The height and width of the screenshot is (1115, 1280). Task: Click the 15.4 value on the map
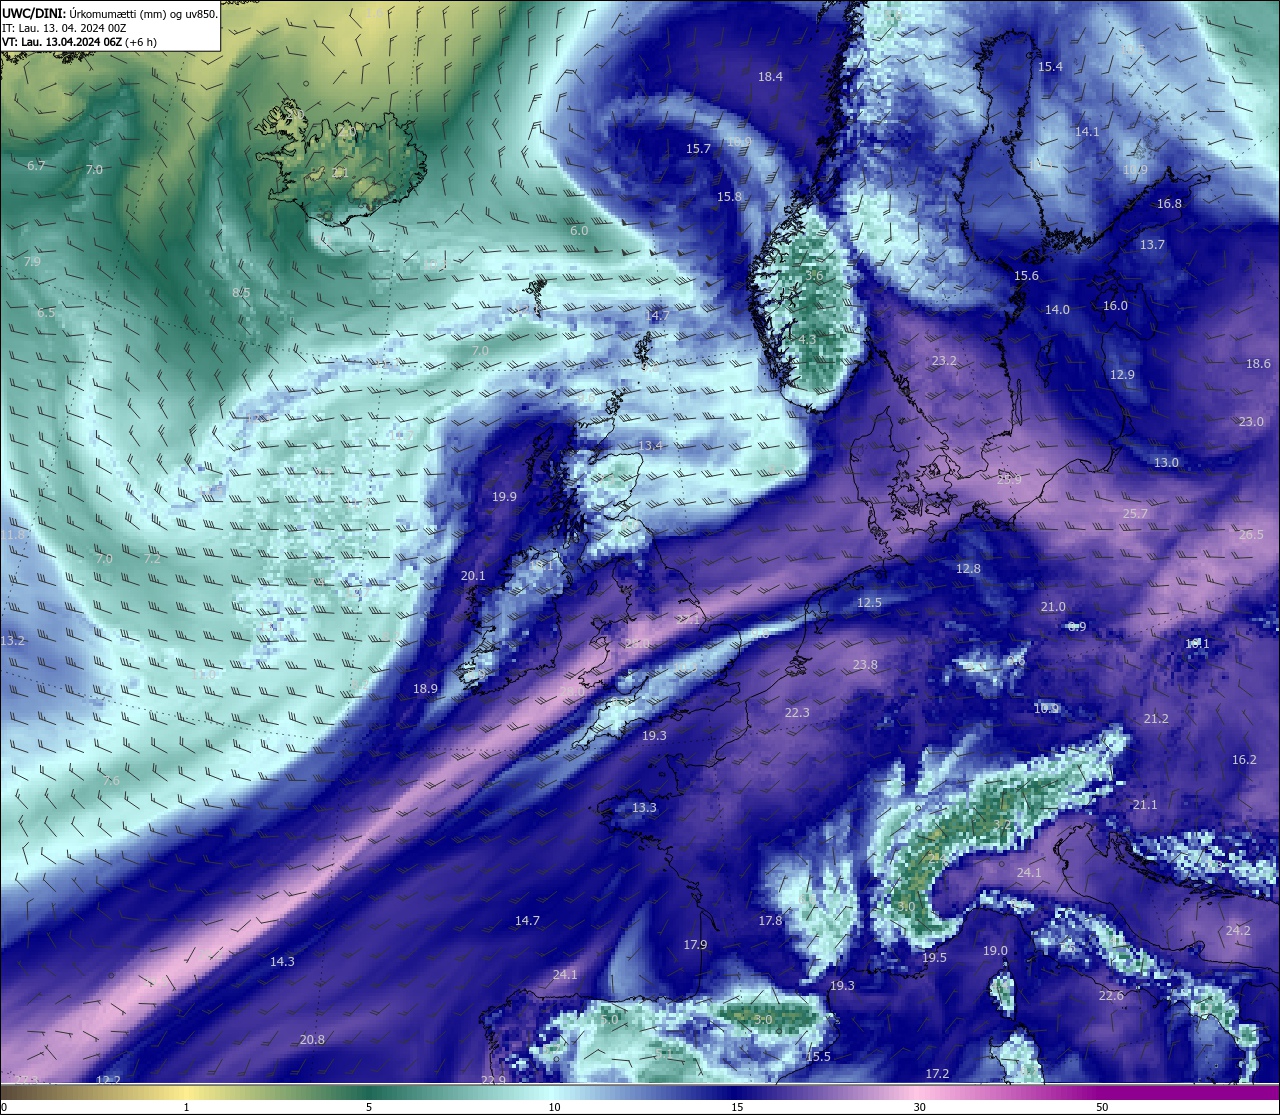pyautogui.click(x=1050, y=67)
